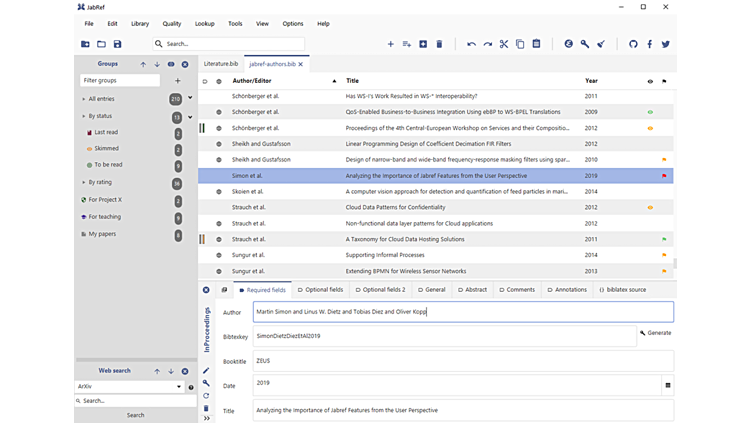Screen dimensions: 752x423
Task: Click the double chevron at the sidebar bottom
Action: pyautogui.click(x=207, y=419)
